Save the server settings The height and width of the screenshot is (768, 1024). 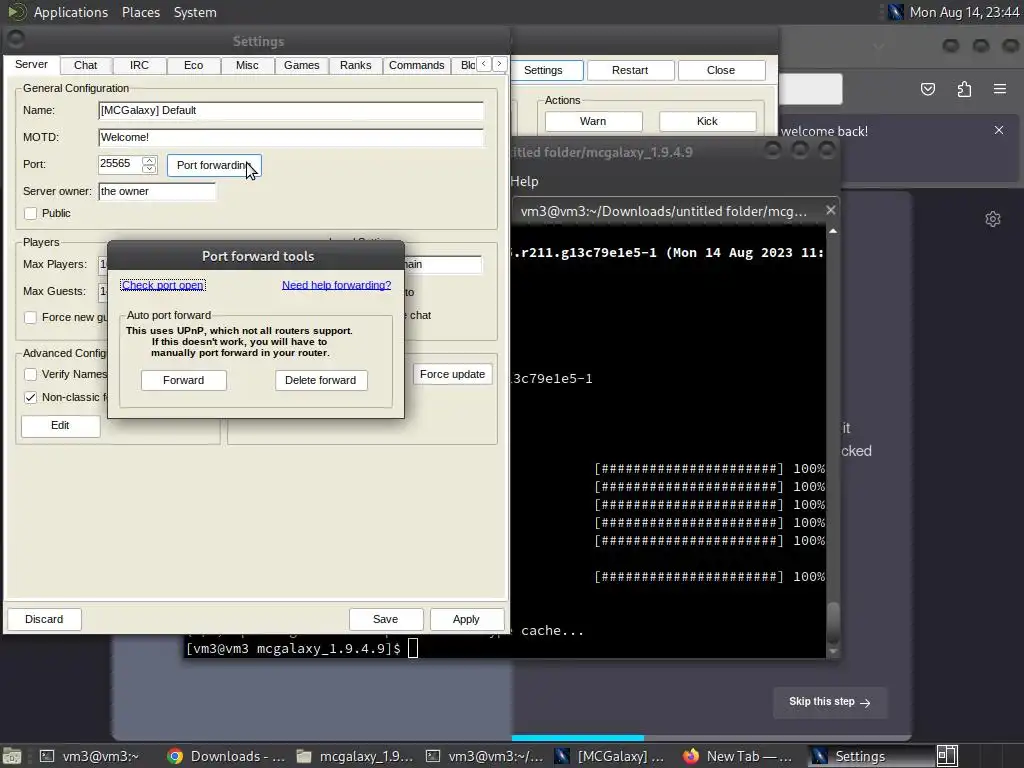tap(385, 619)
